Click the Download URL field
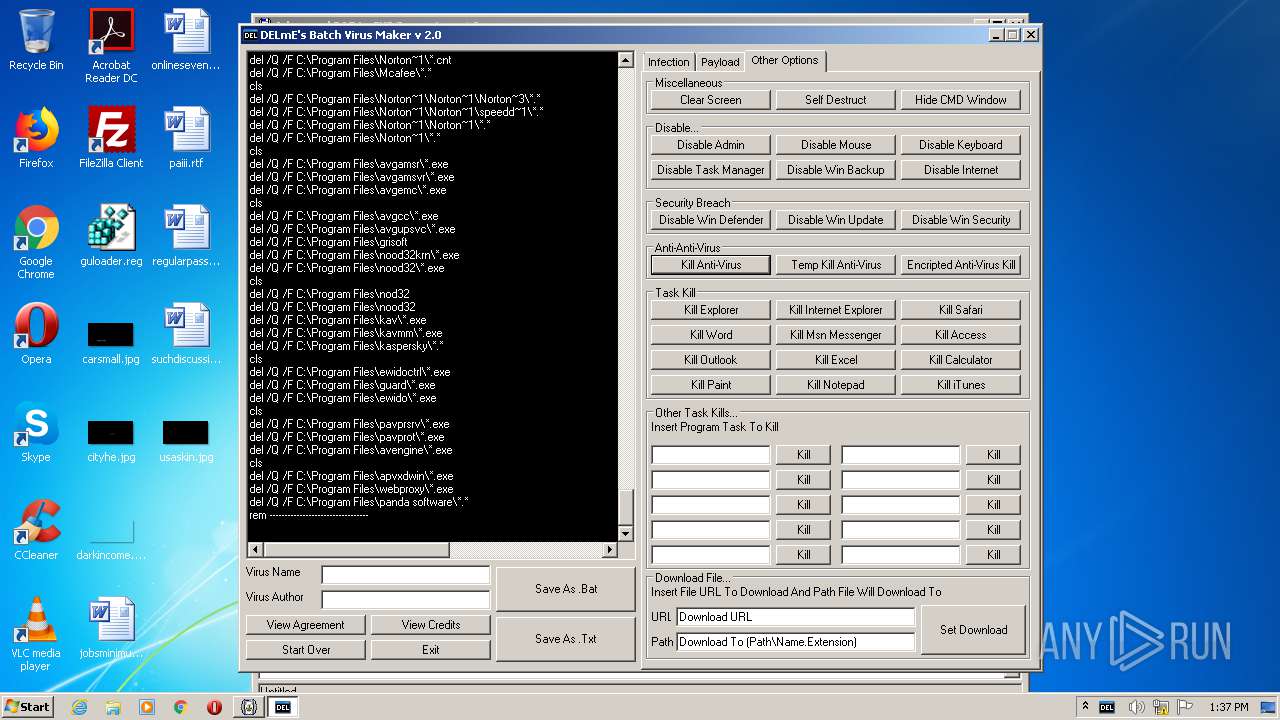The image size is (1280, 720). click(796, 617)
